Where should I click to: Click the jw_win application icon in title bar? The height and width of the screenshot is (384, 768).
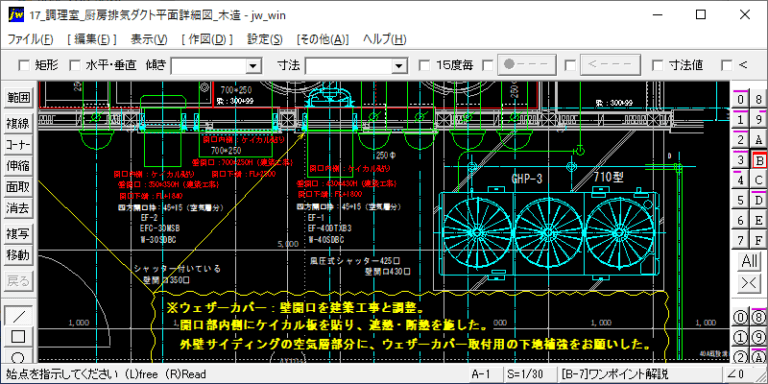coord(16,15)
